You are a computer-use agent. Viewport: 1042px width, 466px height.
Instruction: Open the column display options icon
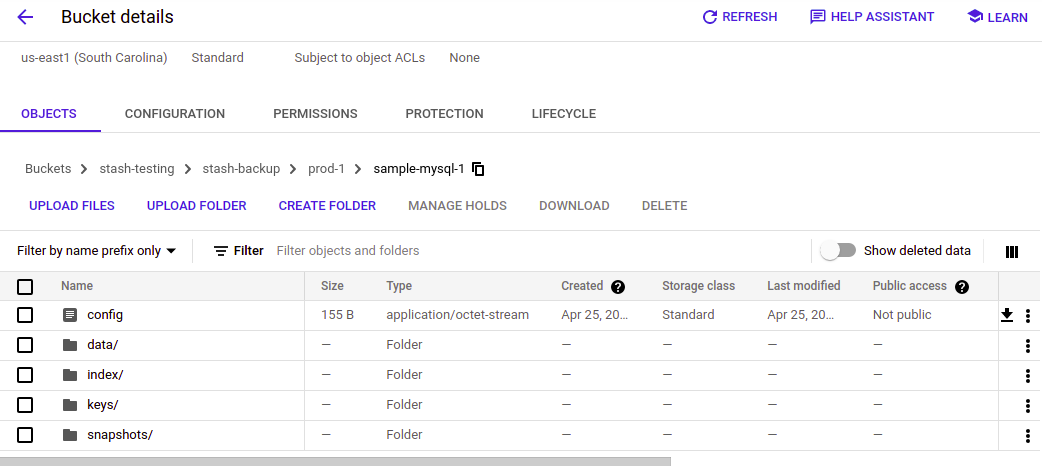[x=1012, y=251]
